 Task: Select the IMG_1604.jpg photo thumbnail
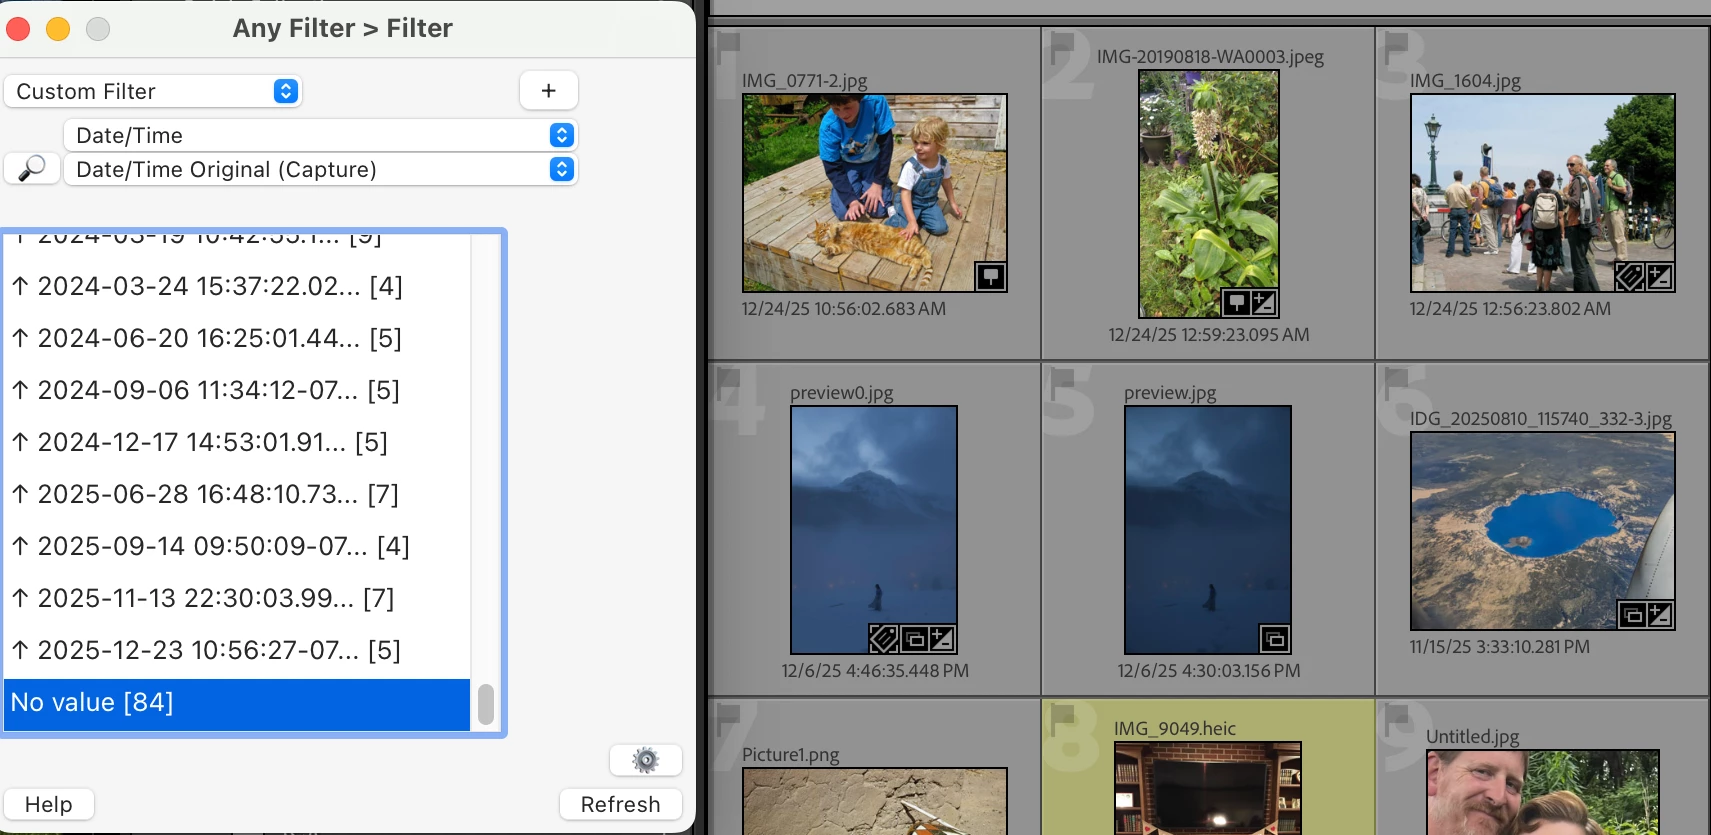1542,193
